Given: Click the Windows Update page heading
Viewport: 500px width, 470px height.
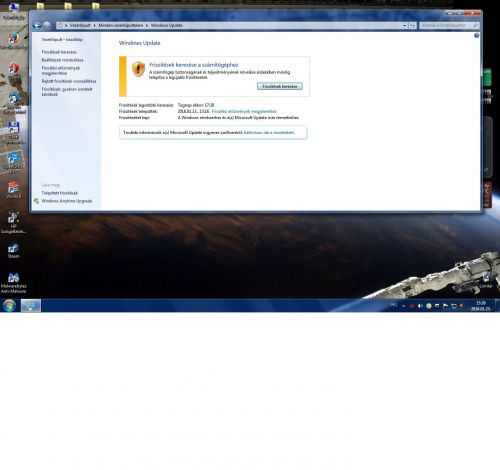Looking at the screenshot, I should 139,43.
